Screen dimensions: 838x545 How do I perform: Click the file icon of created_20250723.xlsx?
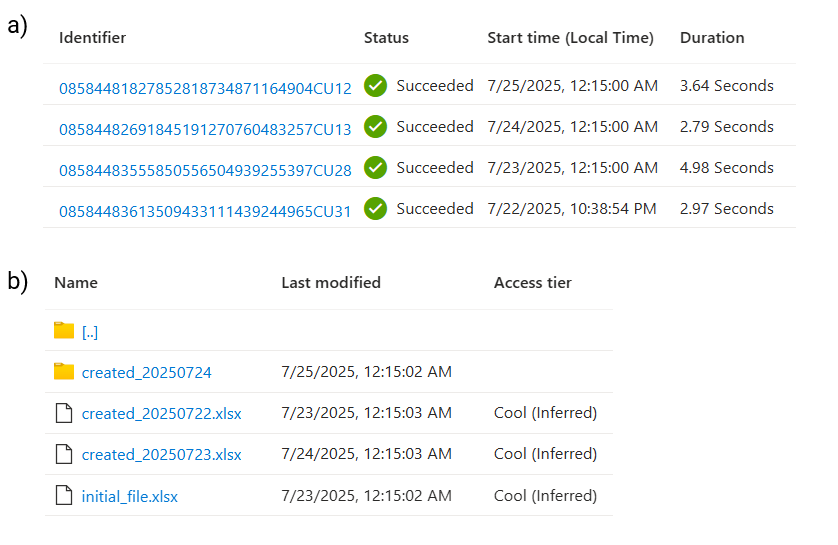click(x=64, y=454)
